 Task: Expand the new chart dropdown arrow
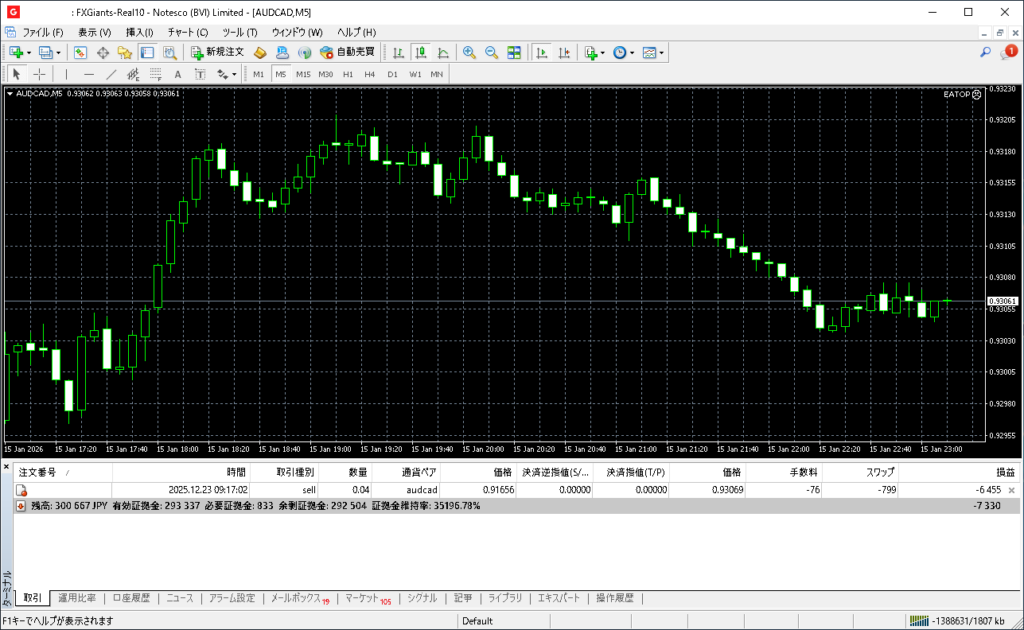click(x=30, y=52)
